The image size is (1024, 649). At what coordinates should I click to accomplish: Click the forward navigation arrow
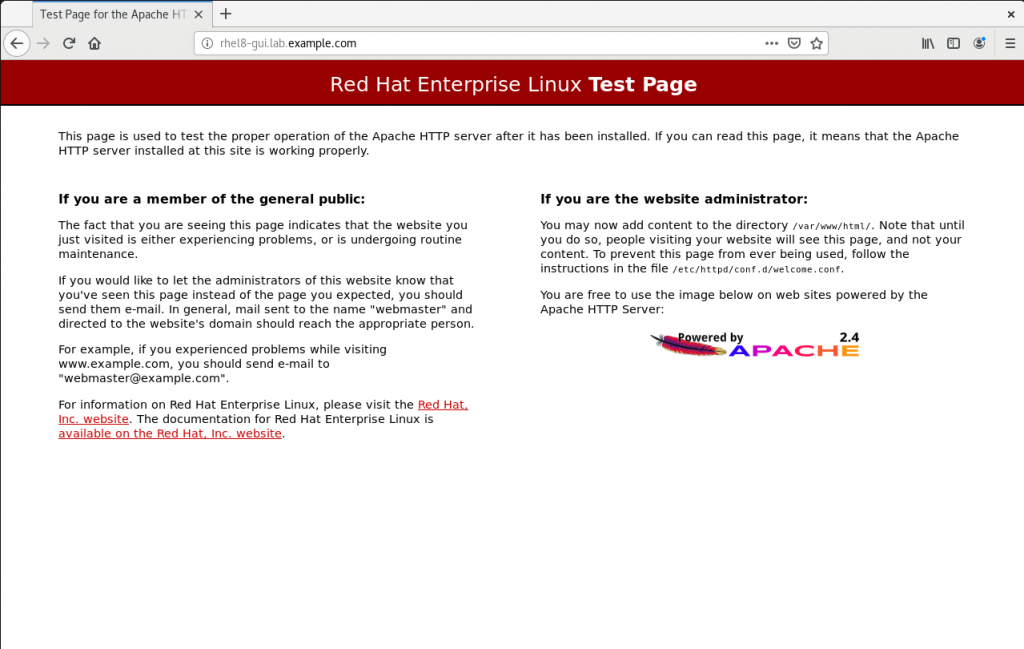43,44
